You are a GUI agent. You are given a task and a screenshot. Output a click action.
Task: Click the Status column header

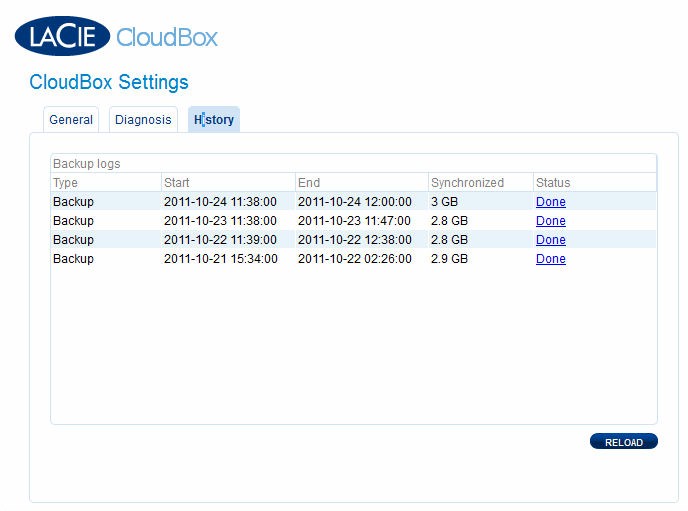[595, 182]
